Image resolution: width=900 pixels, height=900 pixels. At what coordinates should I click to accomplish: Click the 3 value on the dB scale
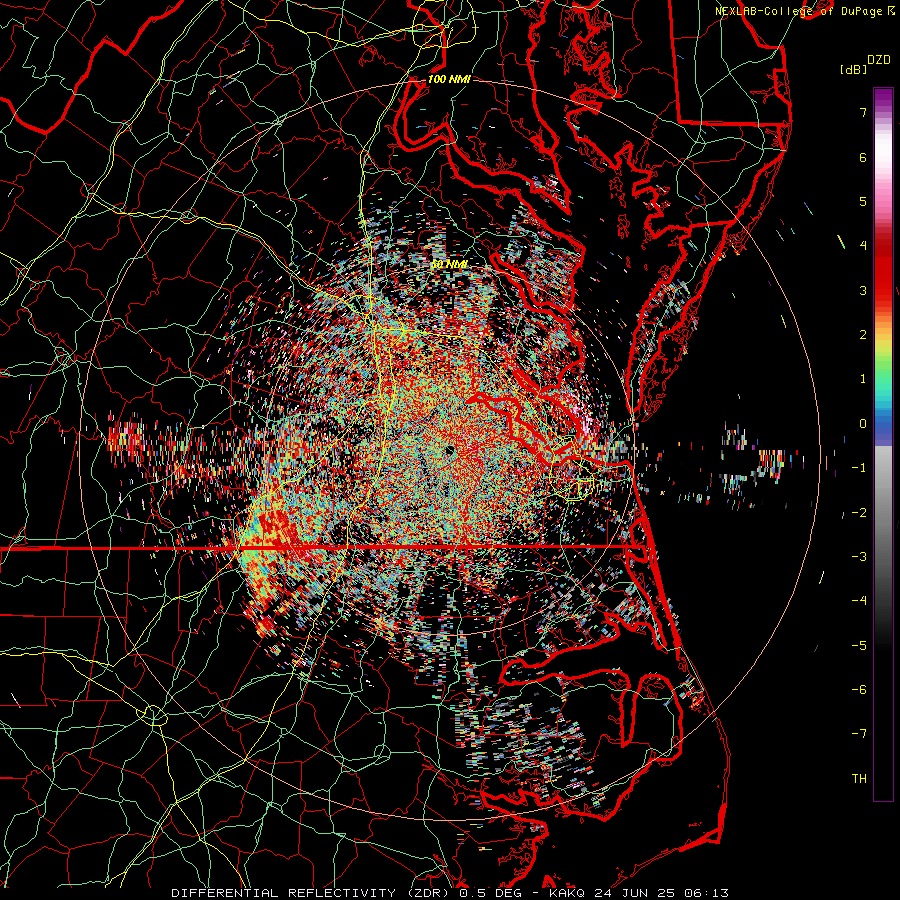click(863, 290)
